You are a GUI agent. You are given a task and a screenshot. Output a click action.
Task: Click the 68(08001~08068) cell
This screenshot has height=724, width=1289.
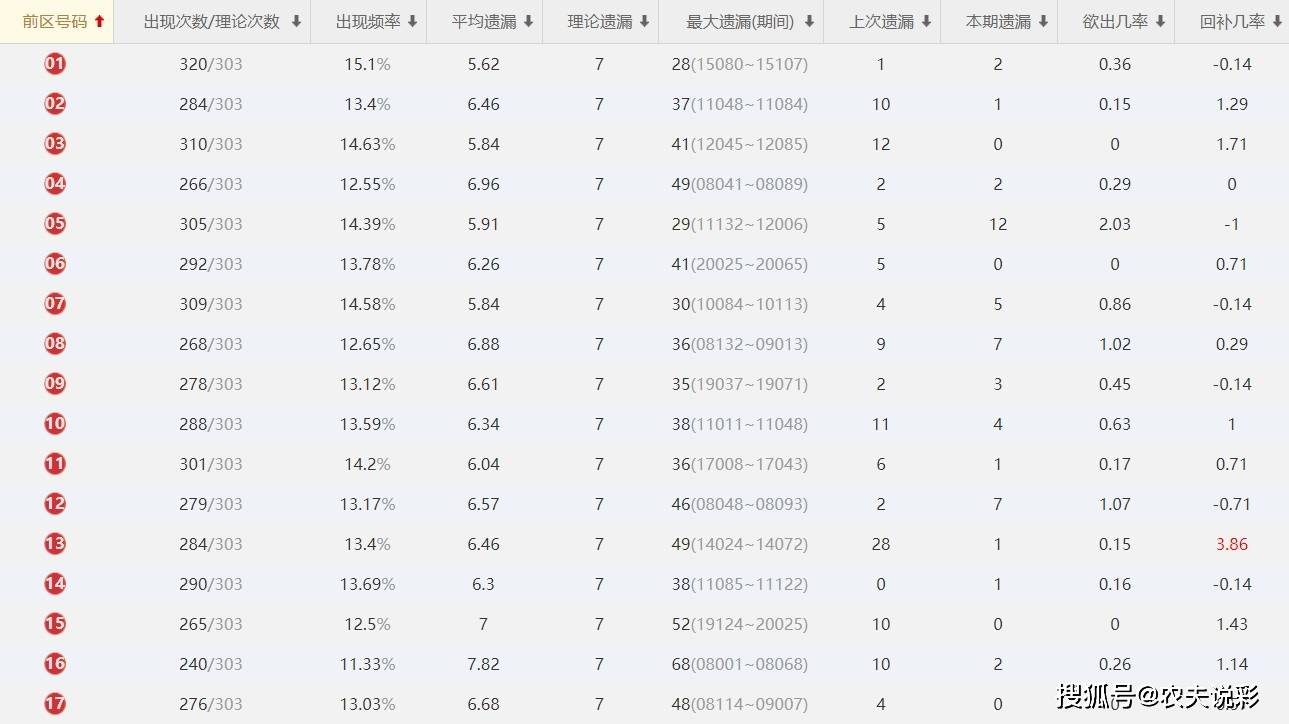point(740,664)
